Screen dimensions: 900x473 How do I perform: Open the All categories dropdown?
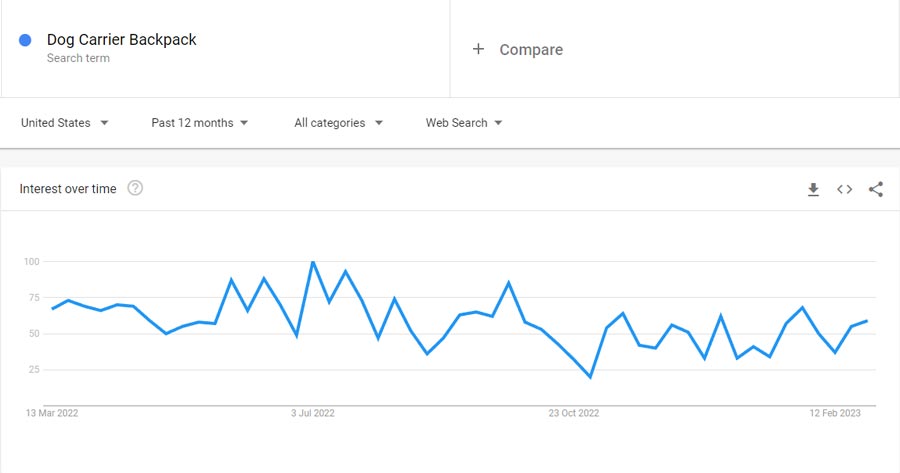click(x=338, y=123)
